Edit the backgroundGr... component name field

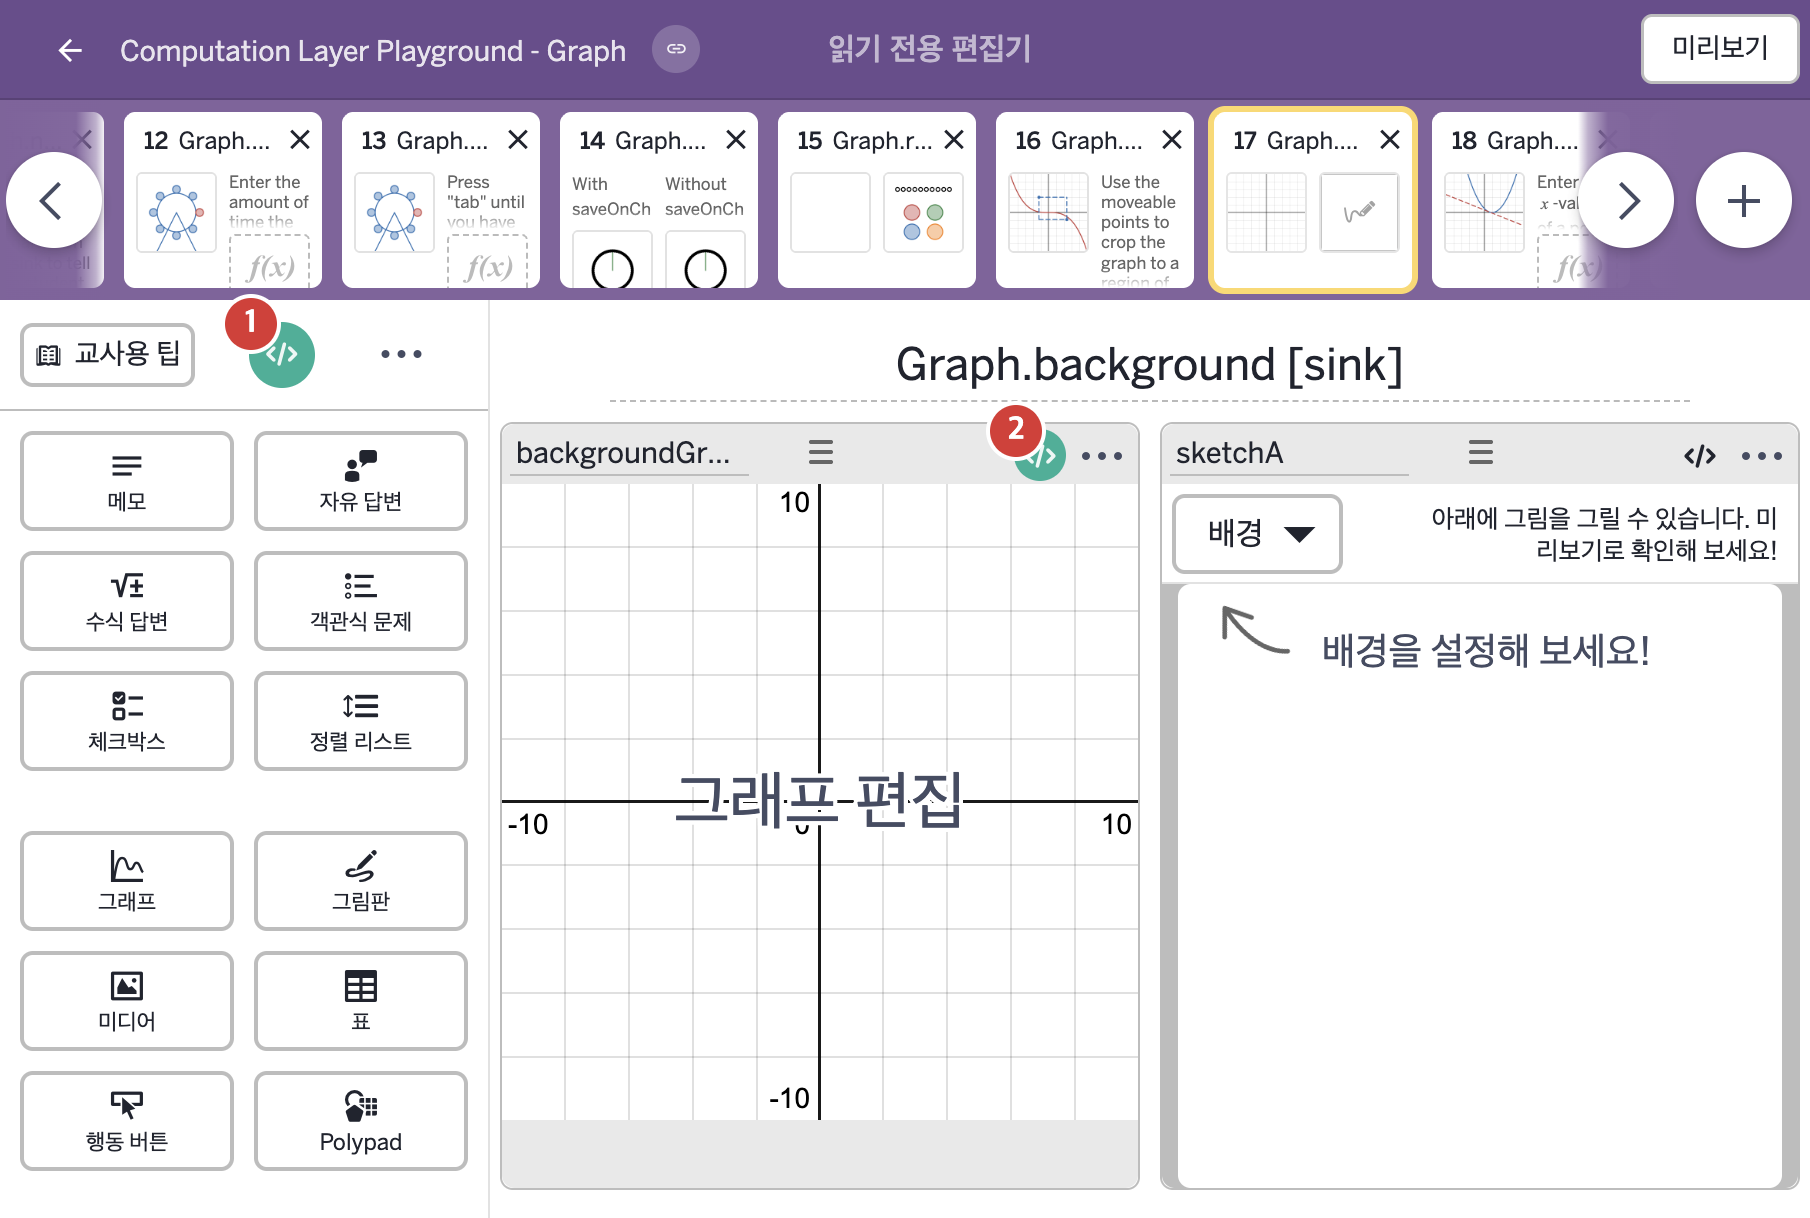pos(629,453)
